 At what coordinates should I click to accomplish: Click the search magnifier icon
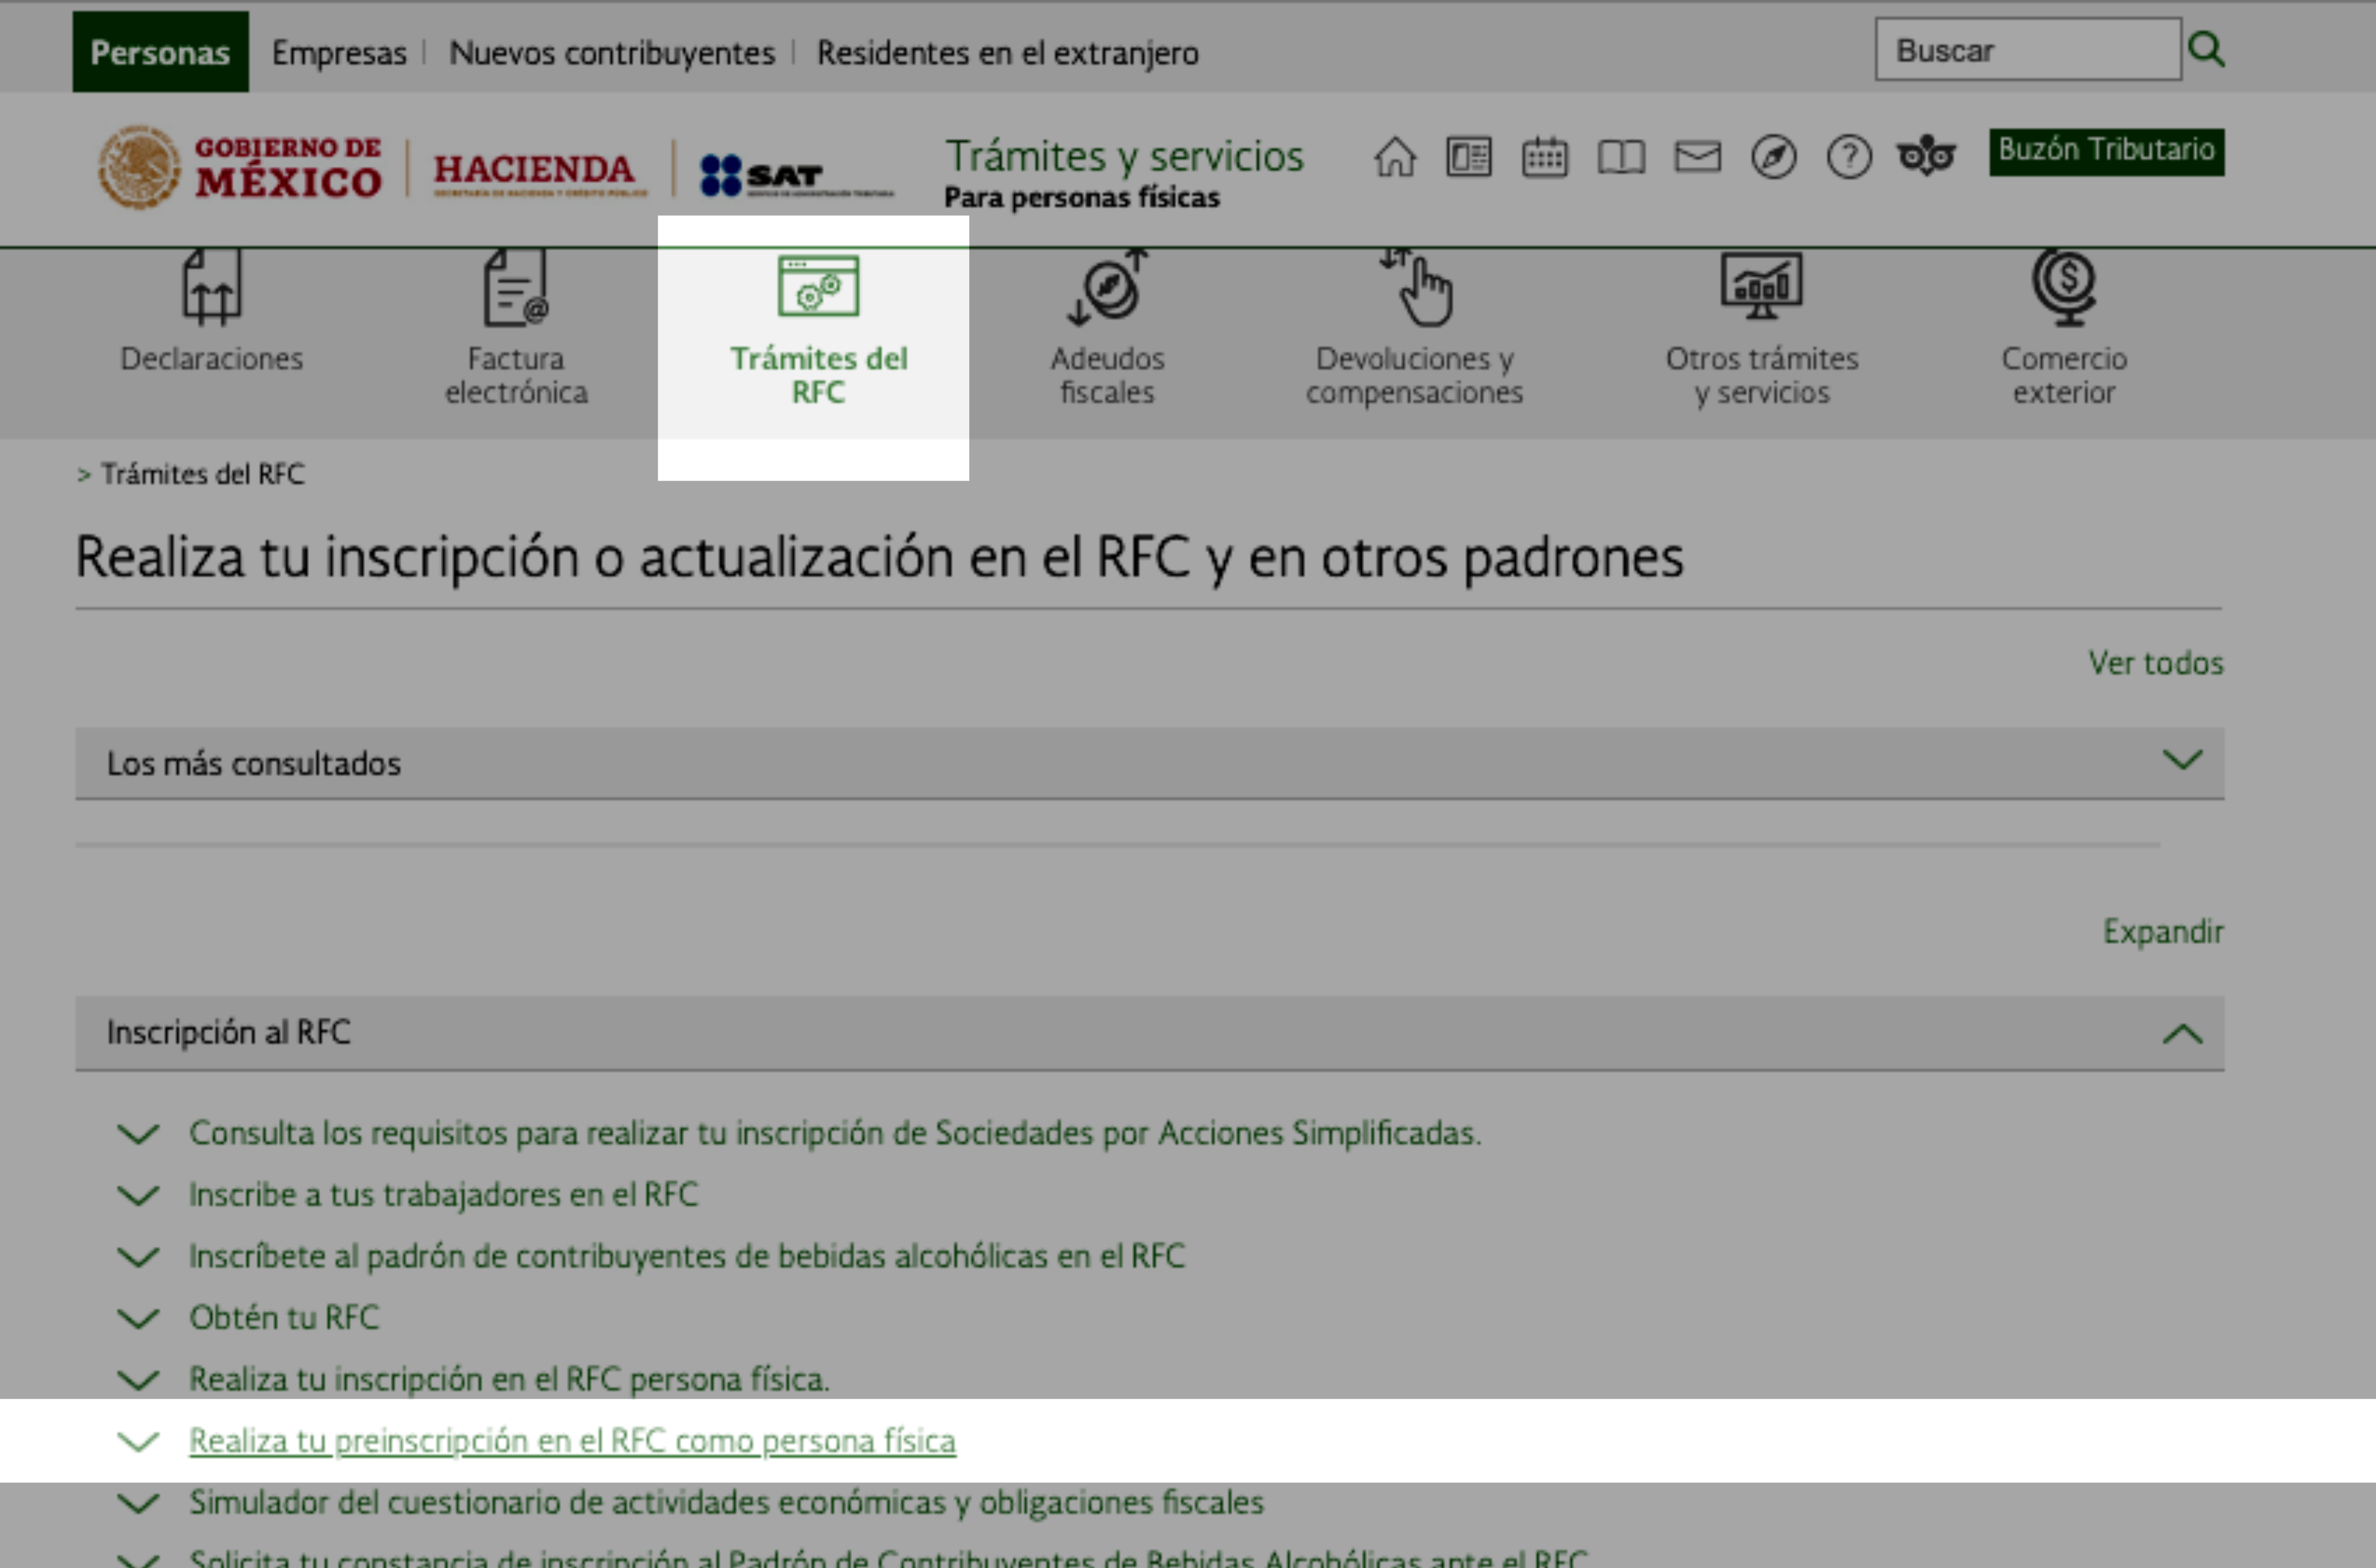tap(2206, 49)
